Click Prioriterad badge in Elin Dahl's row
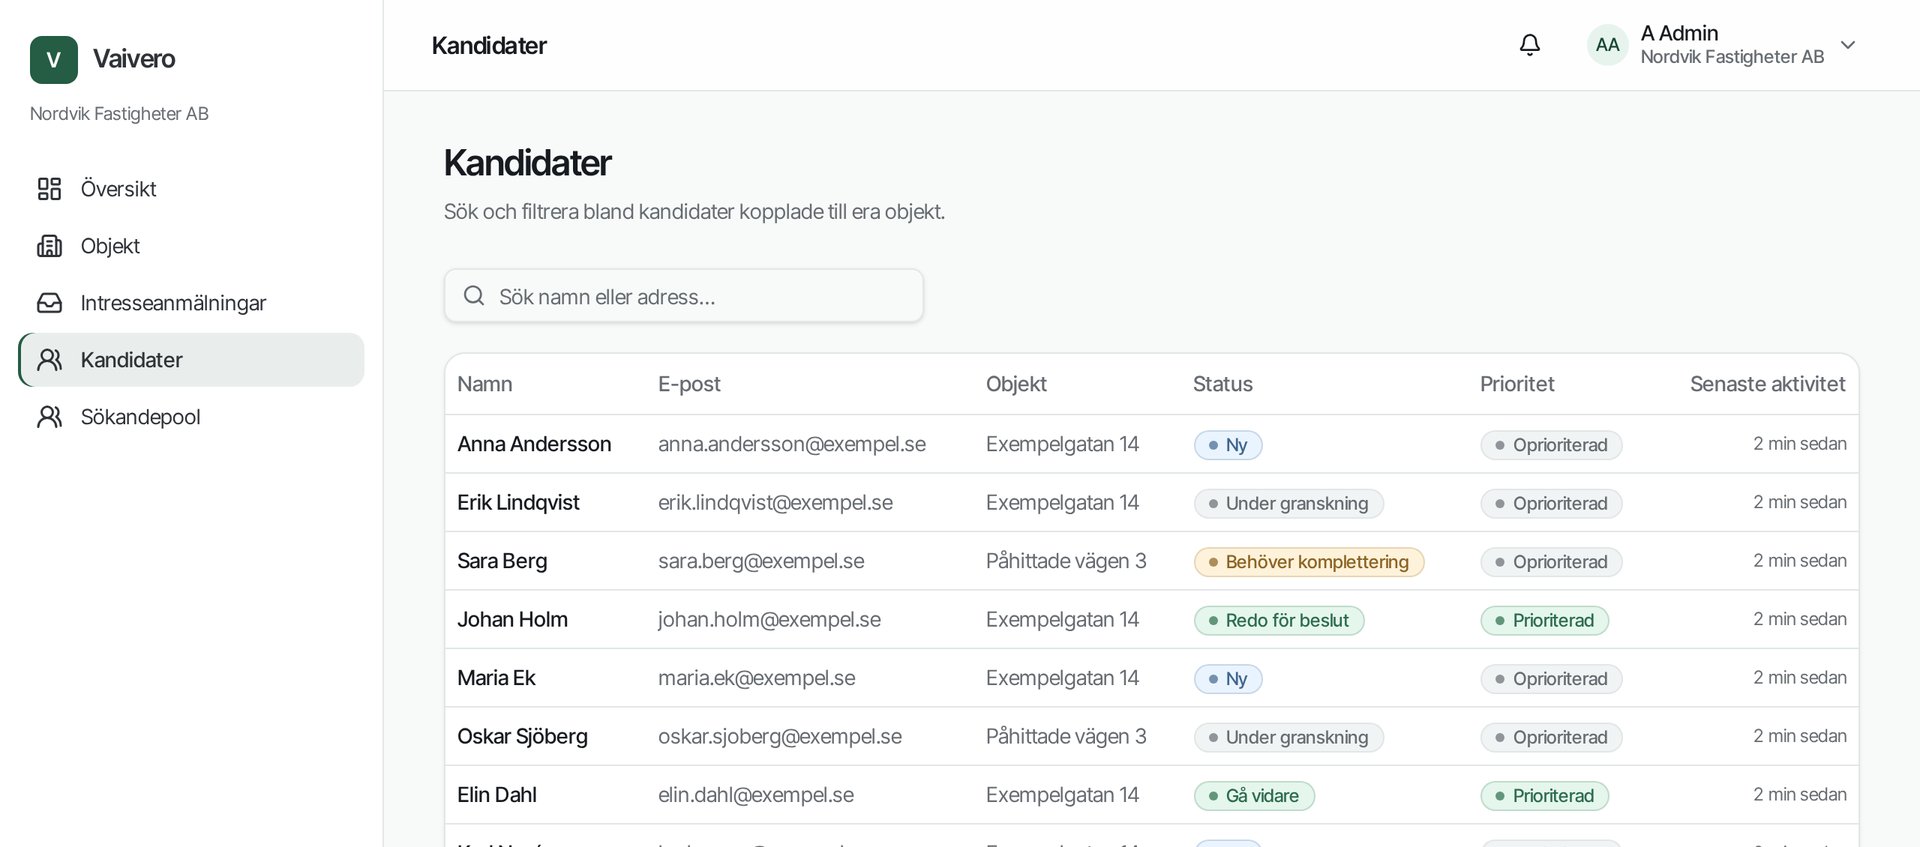 tap(1545, 796)
